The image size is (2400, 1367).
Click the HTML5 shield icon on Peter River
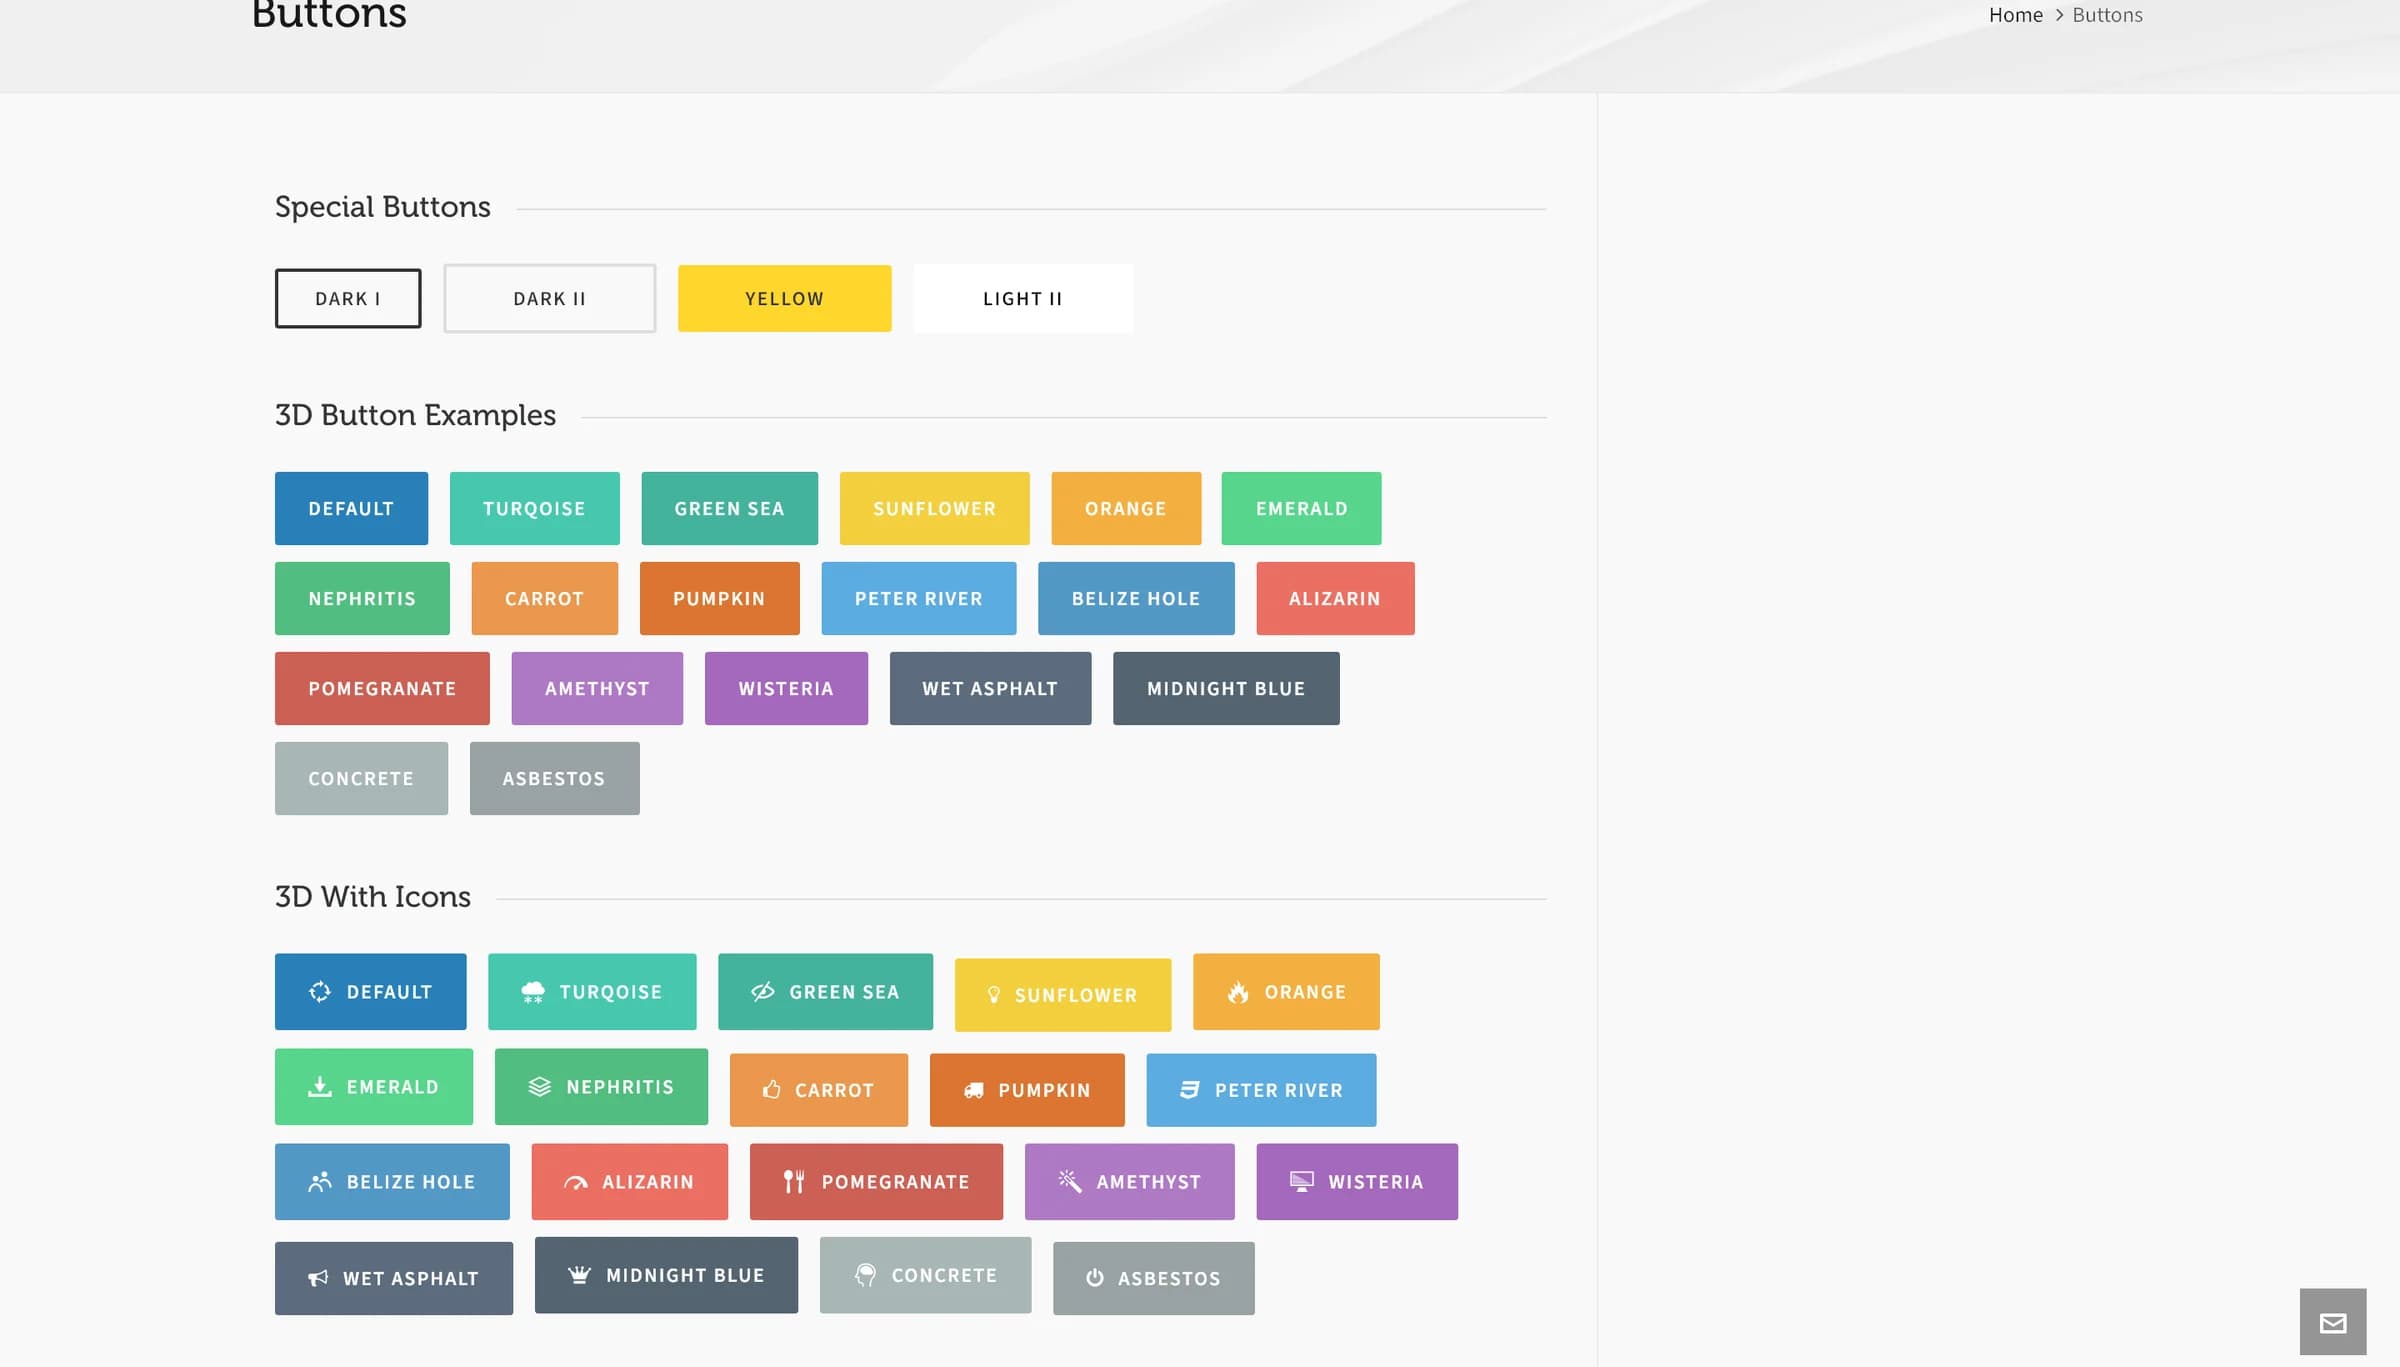[1189, 1089]
